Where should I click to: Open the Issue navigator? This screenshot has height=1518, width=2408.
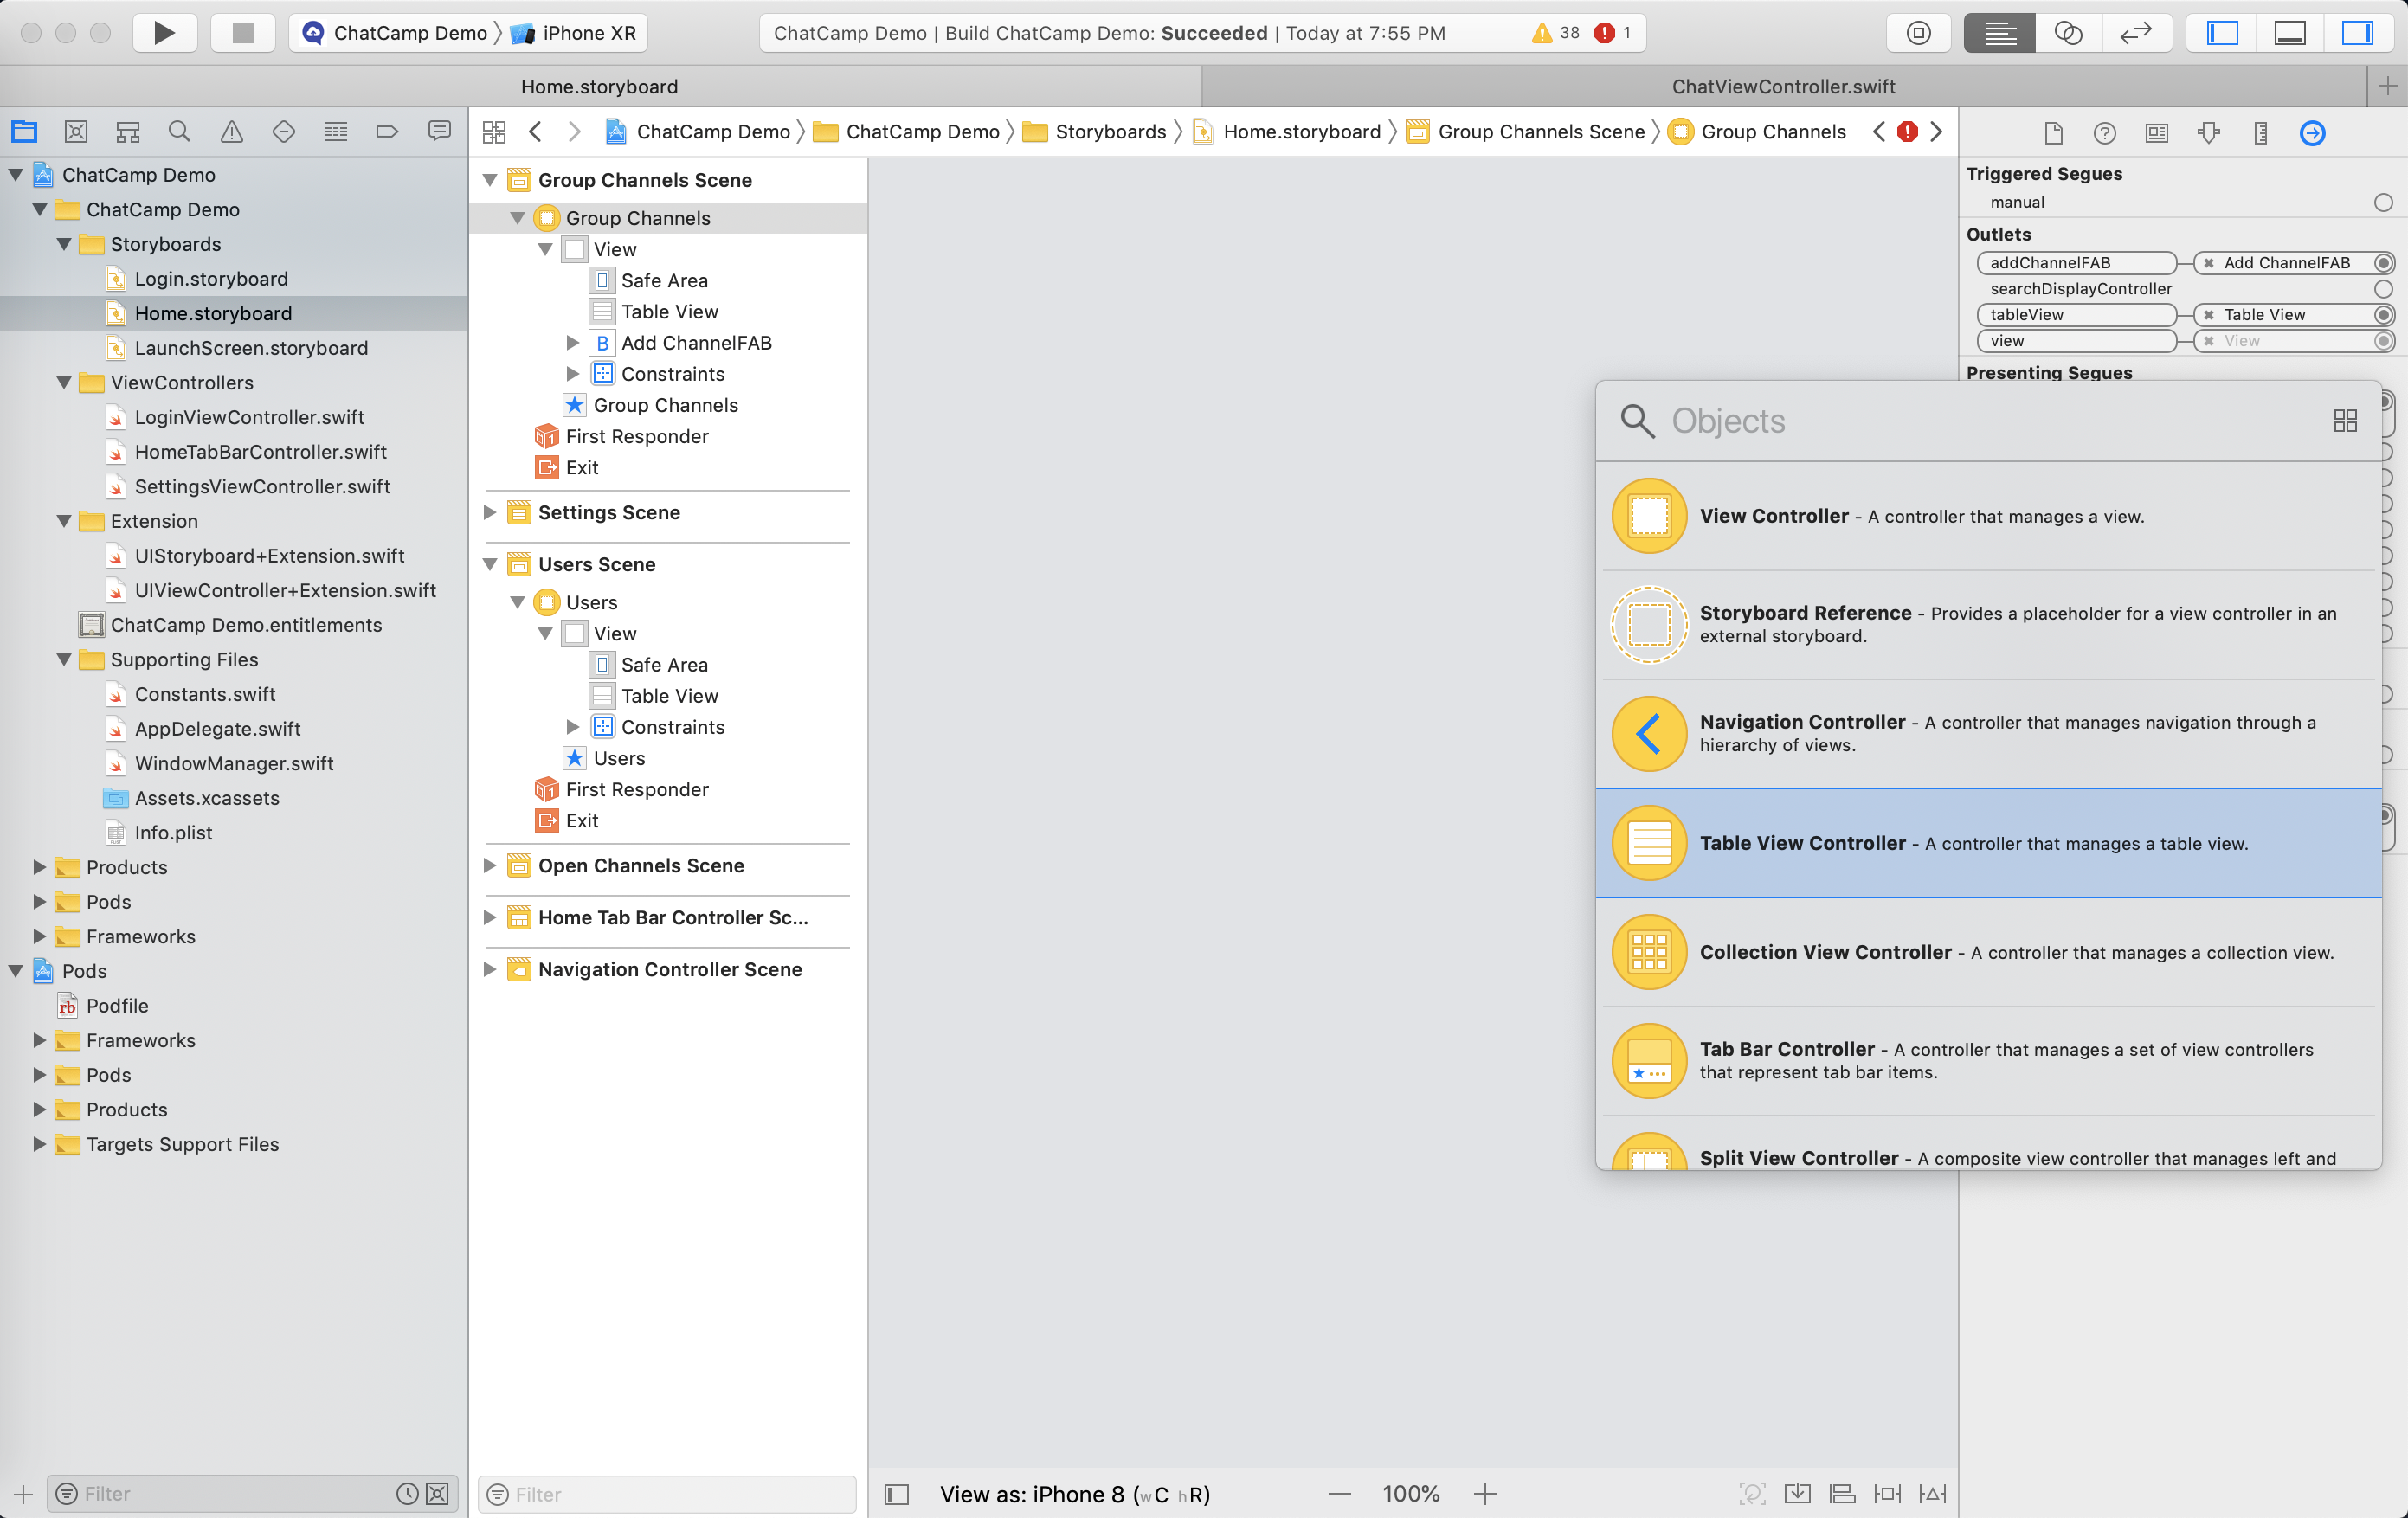point(232,131)
